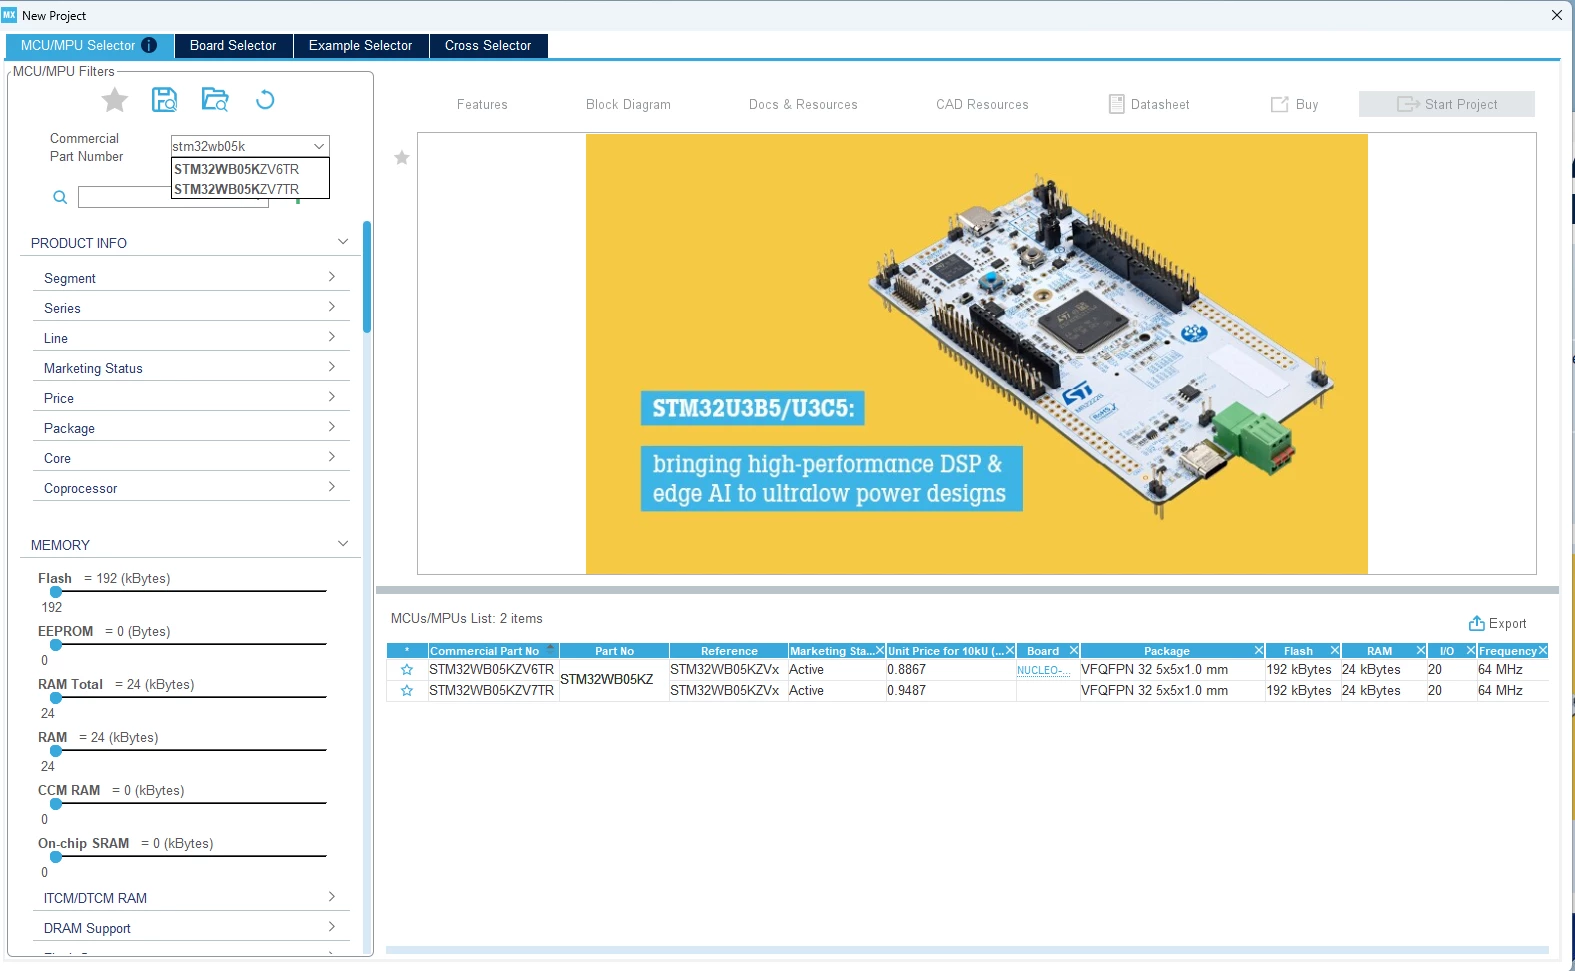This screenshot has width=1575, height=971.
Task: Open the Features tab
Action: (482, 104)
